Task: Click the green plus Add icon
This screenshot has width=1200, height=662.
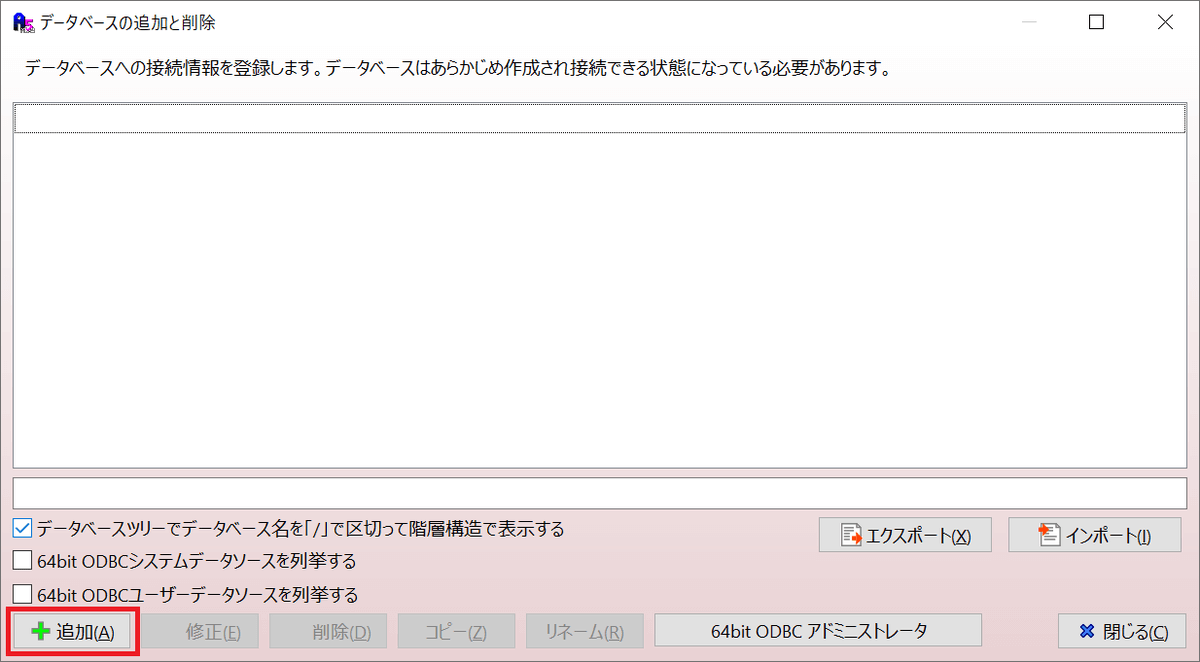Action: pos(41,632)
